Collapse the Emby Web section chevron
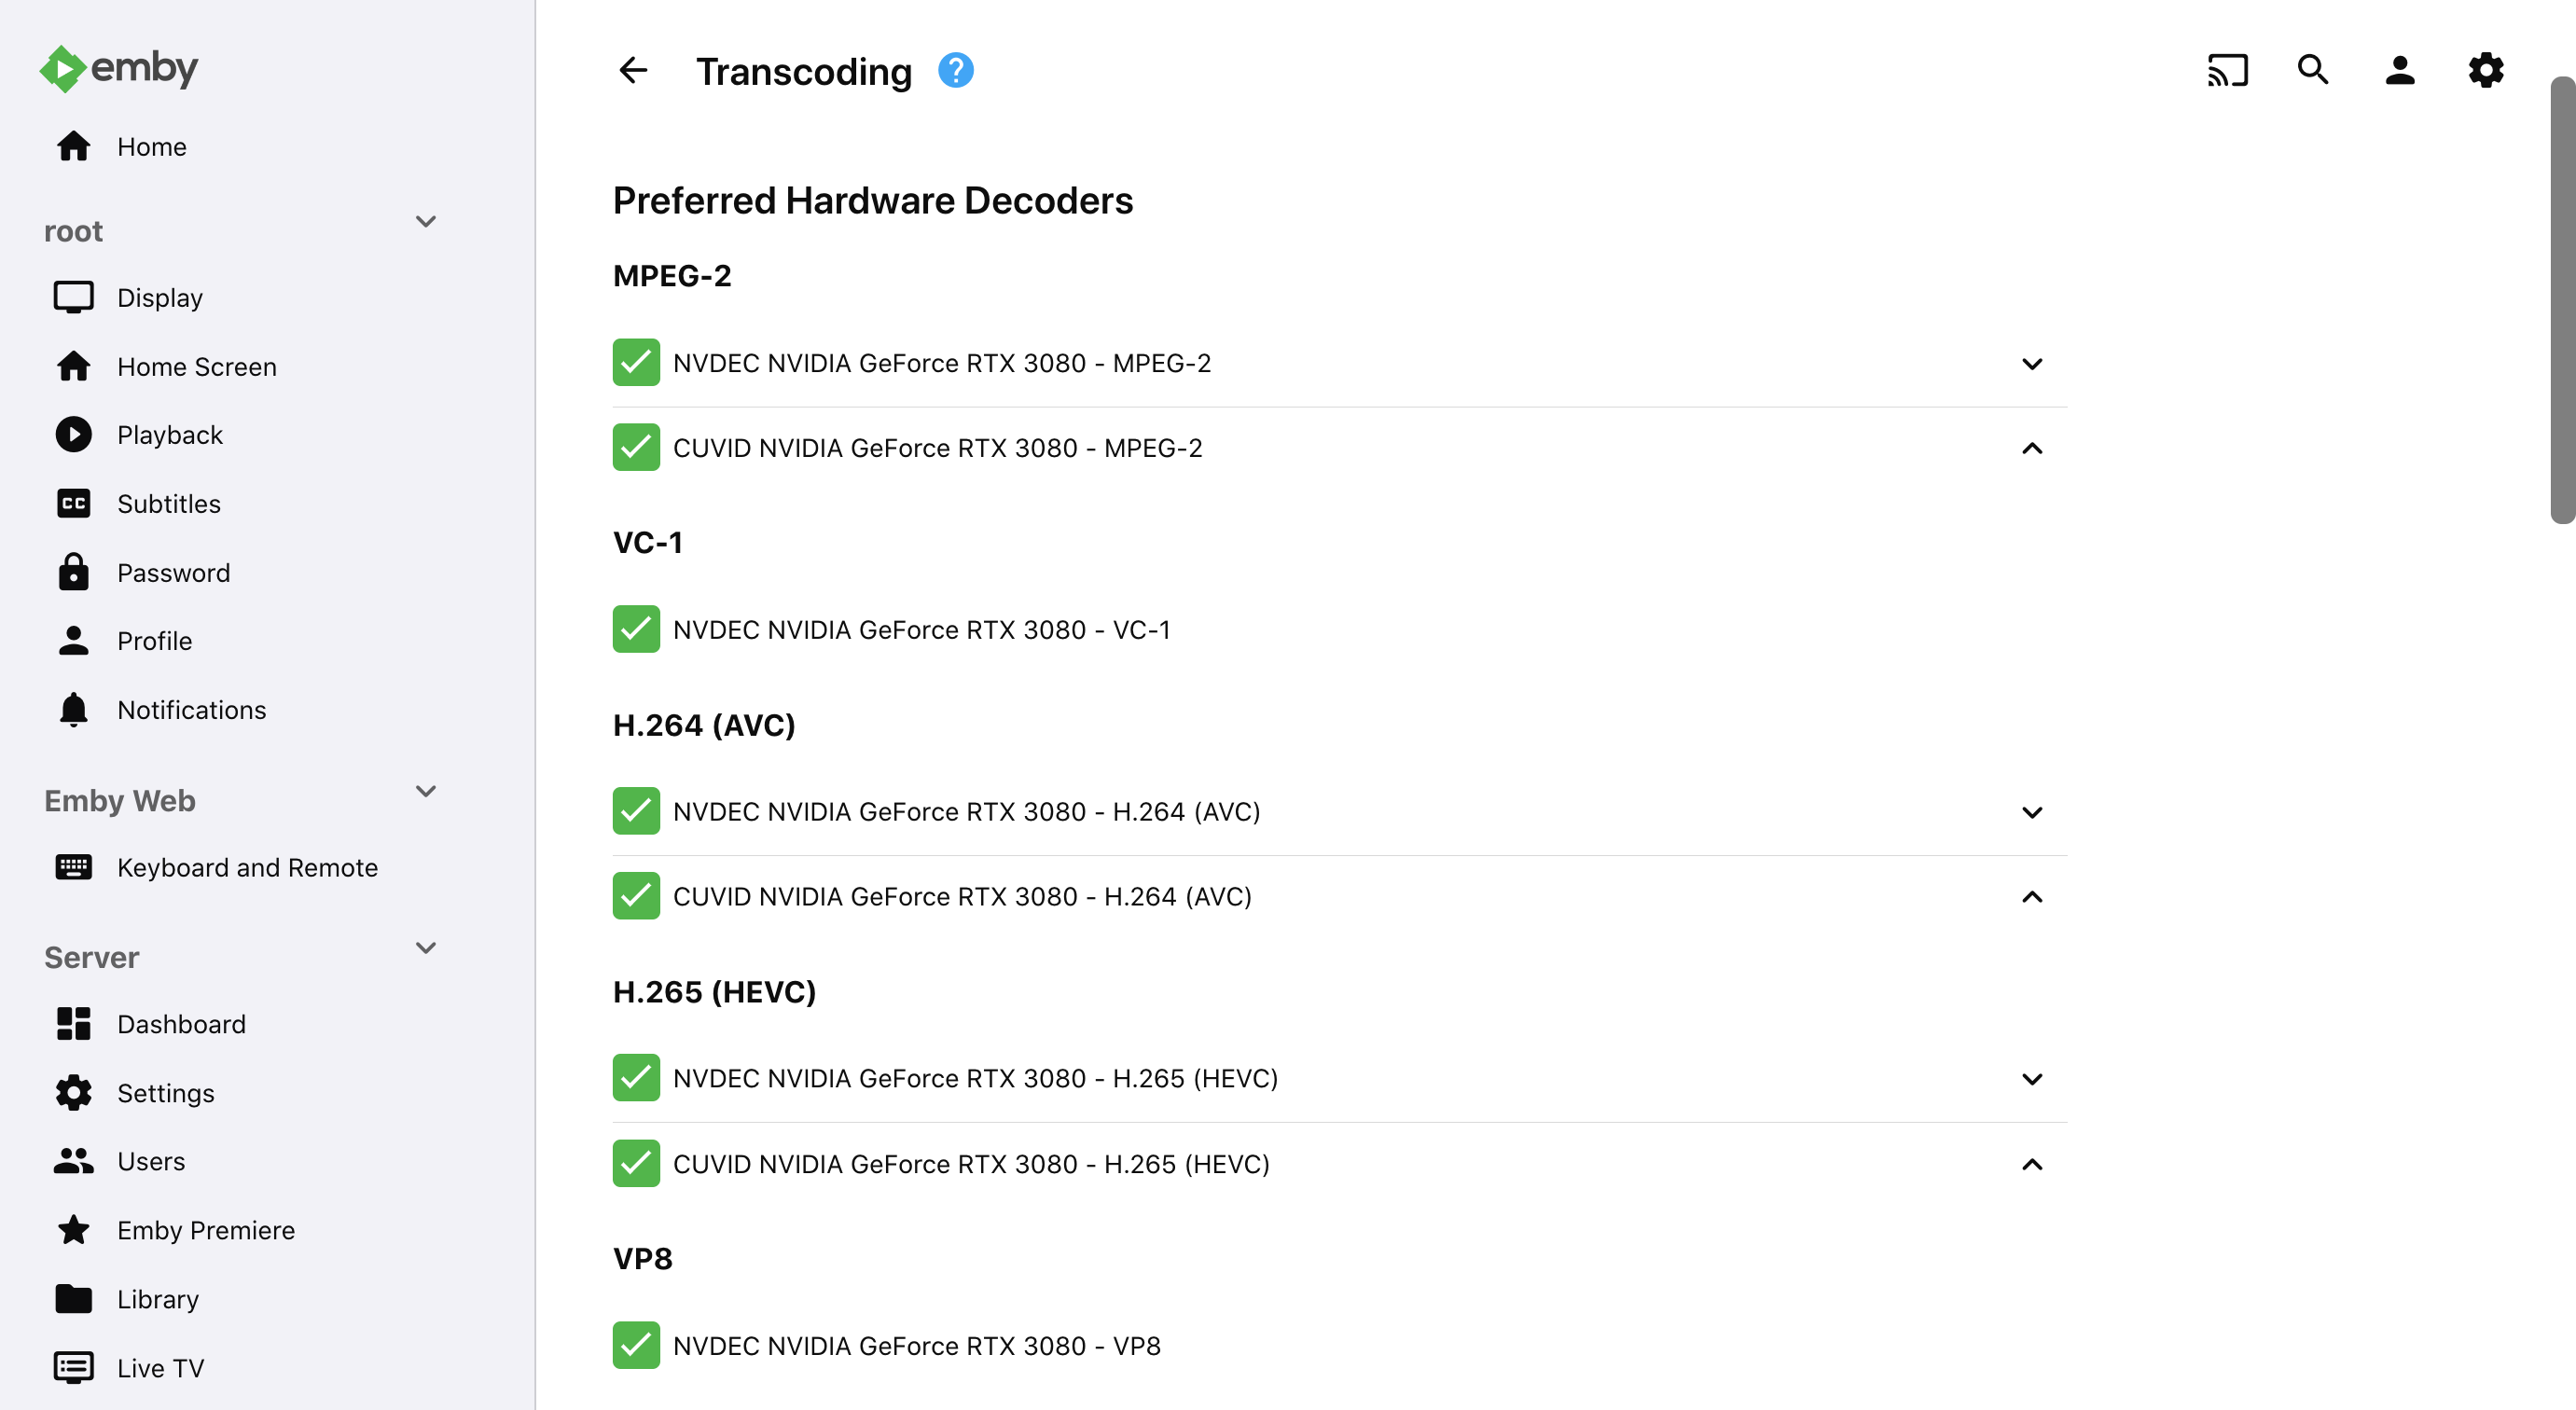Viewport: 2576px width, 1410px height. click(x=426, y=791)
